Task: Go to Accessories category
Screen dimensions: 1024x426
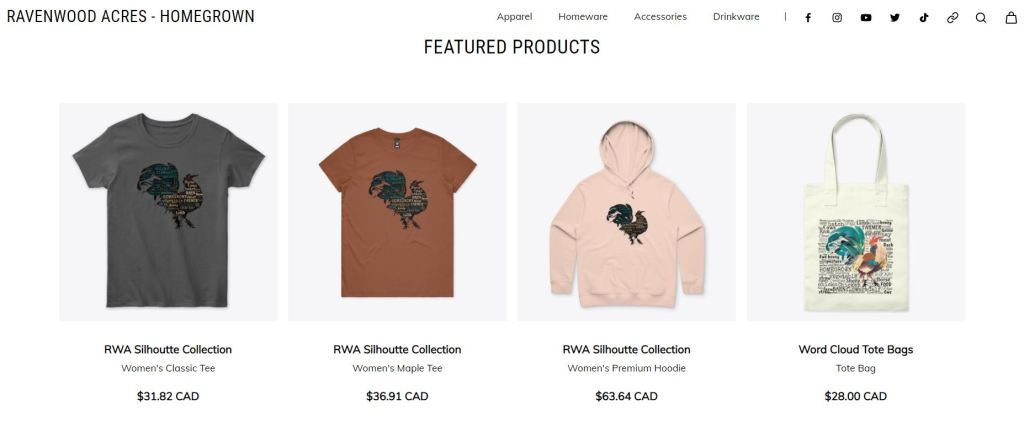Action: point(660,17)
